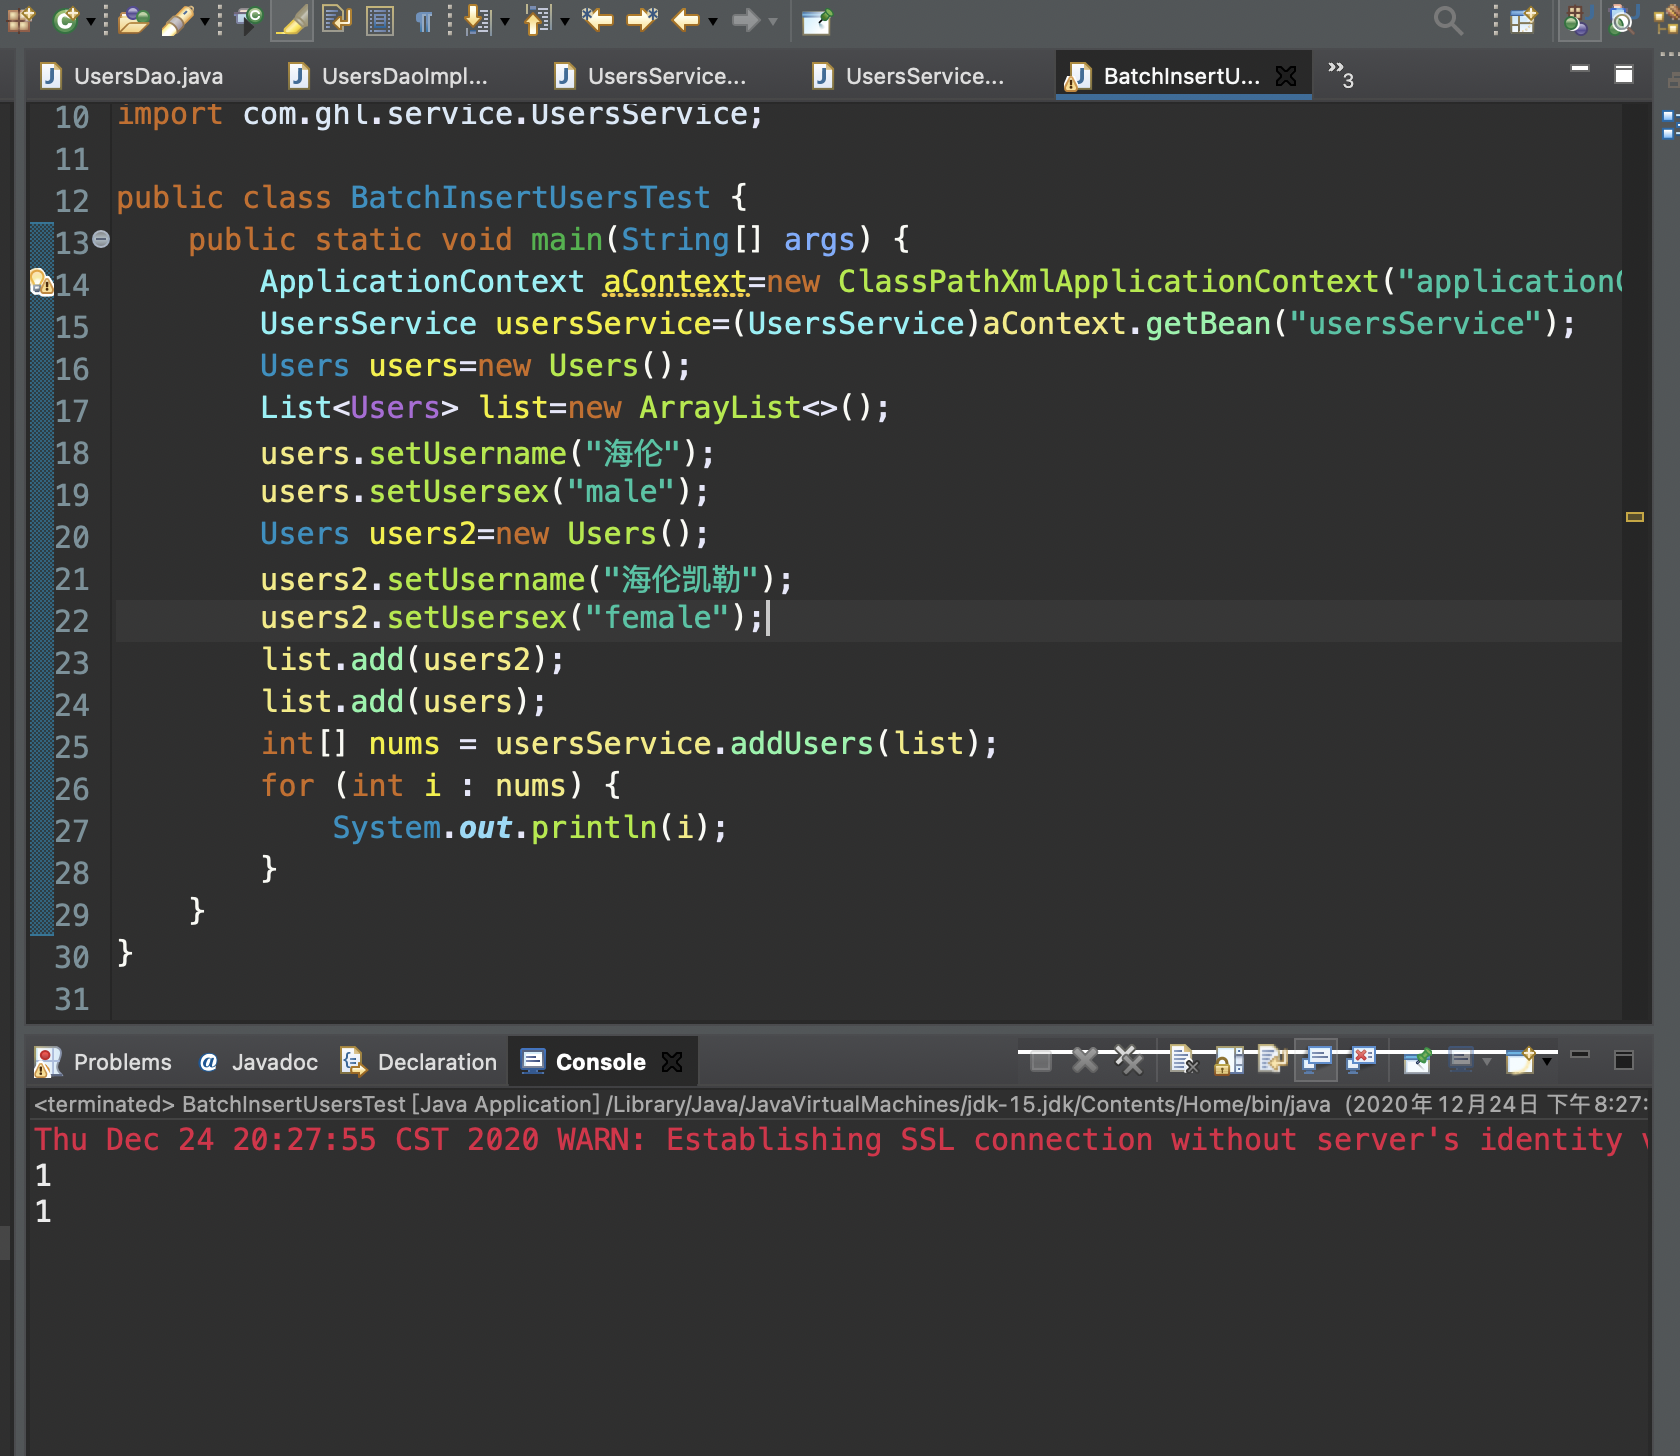This screenshot has width=1680, height=1456.
Task: Click the Clear Console icon
Action: pyautogui.click(x=1183, y=1060)
